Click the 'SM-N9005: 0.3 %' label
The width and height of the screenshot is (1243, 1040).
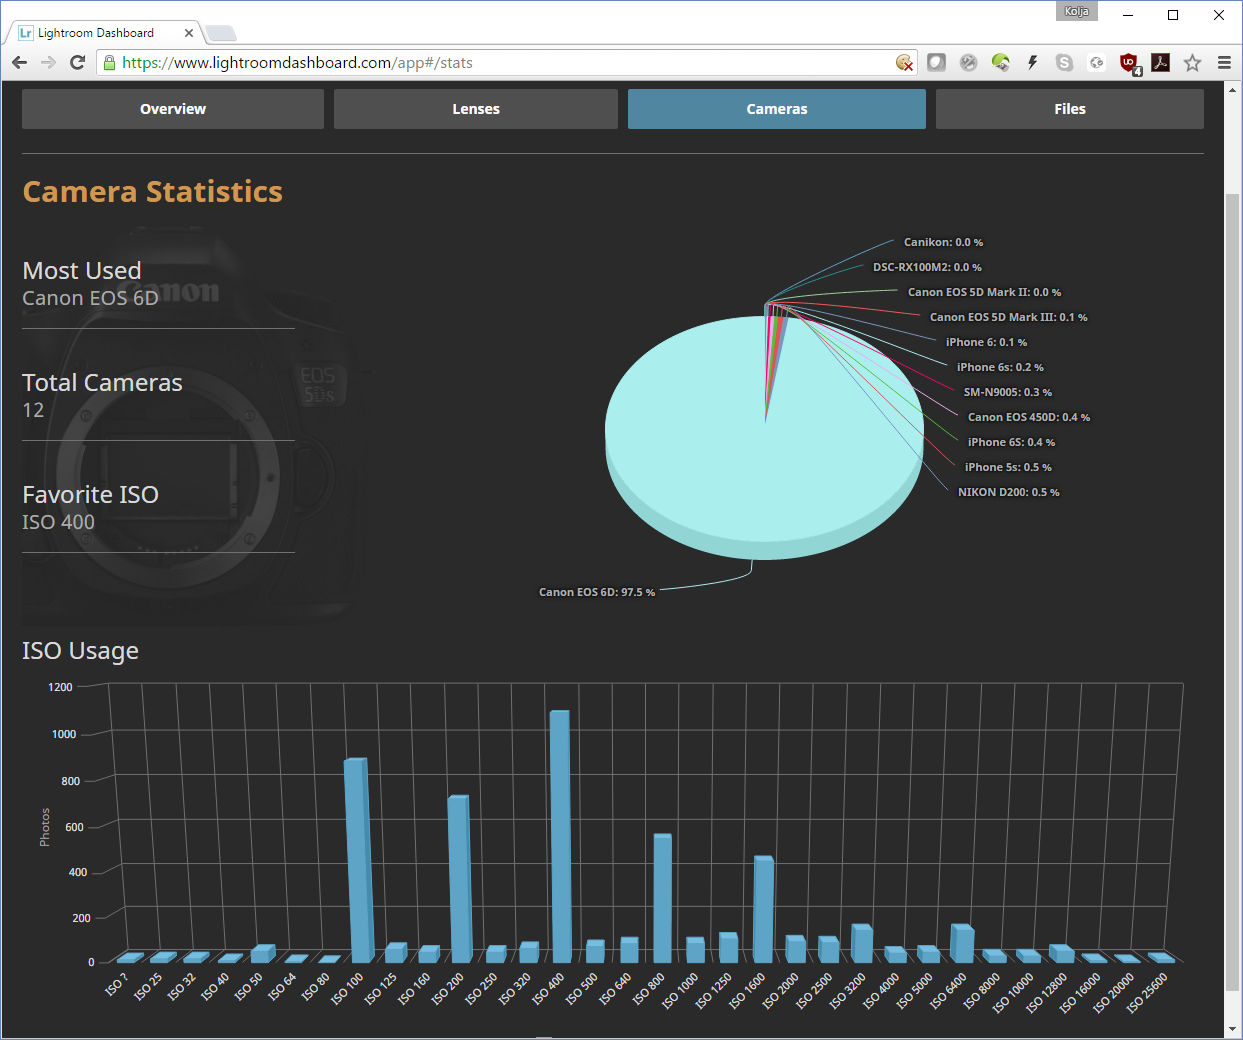pos(1008,392)
